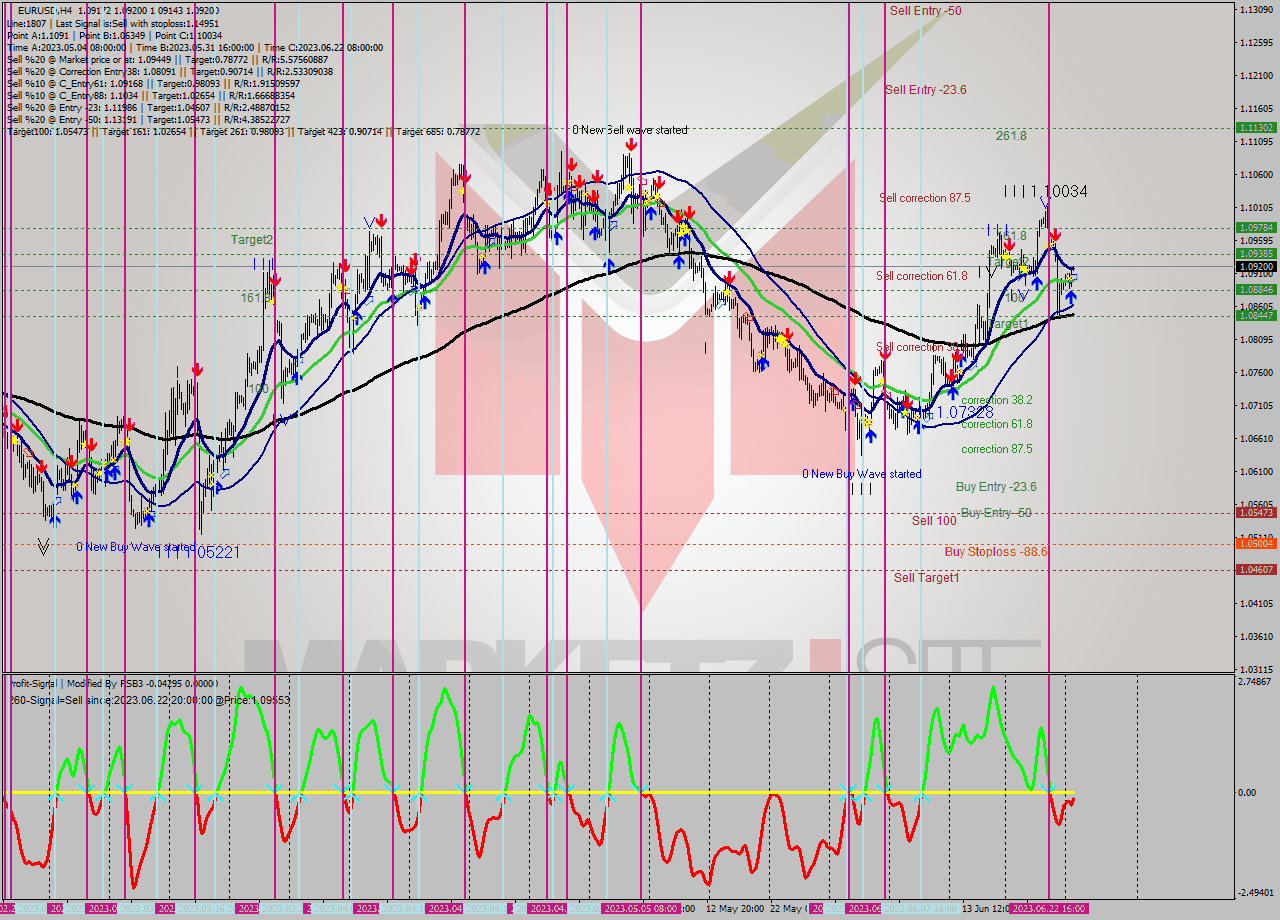Image resolution: width=1280 pixels, height=920 pixels.
Task: Select green 'correction 38.2' label
Action: click(x=997, y=399)
